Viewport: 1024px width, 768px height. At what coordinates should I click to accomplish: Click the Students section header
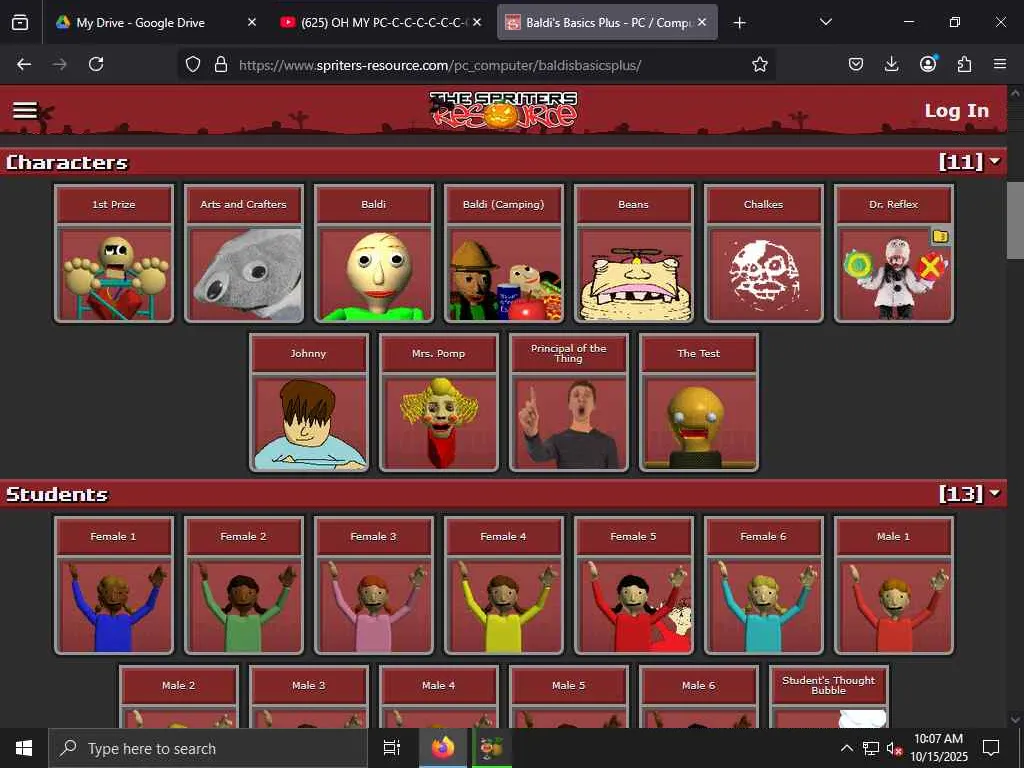(x=504, y=493)
